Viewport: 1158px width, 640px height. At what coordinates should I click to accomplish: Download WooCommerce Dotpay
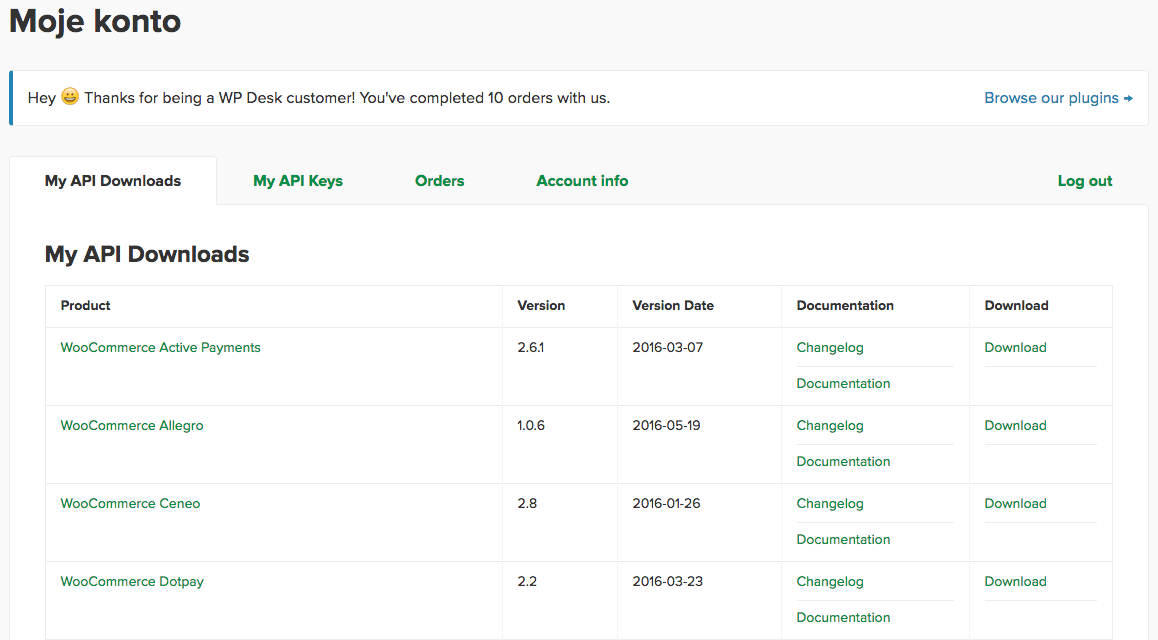point(1015,582)
